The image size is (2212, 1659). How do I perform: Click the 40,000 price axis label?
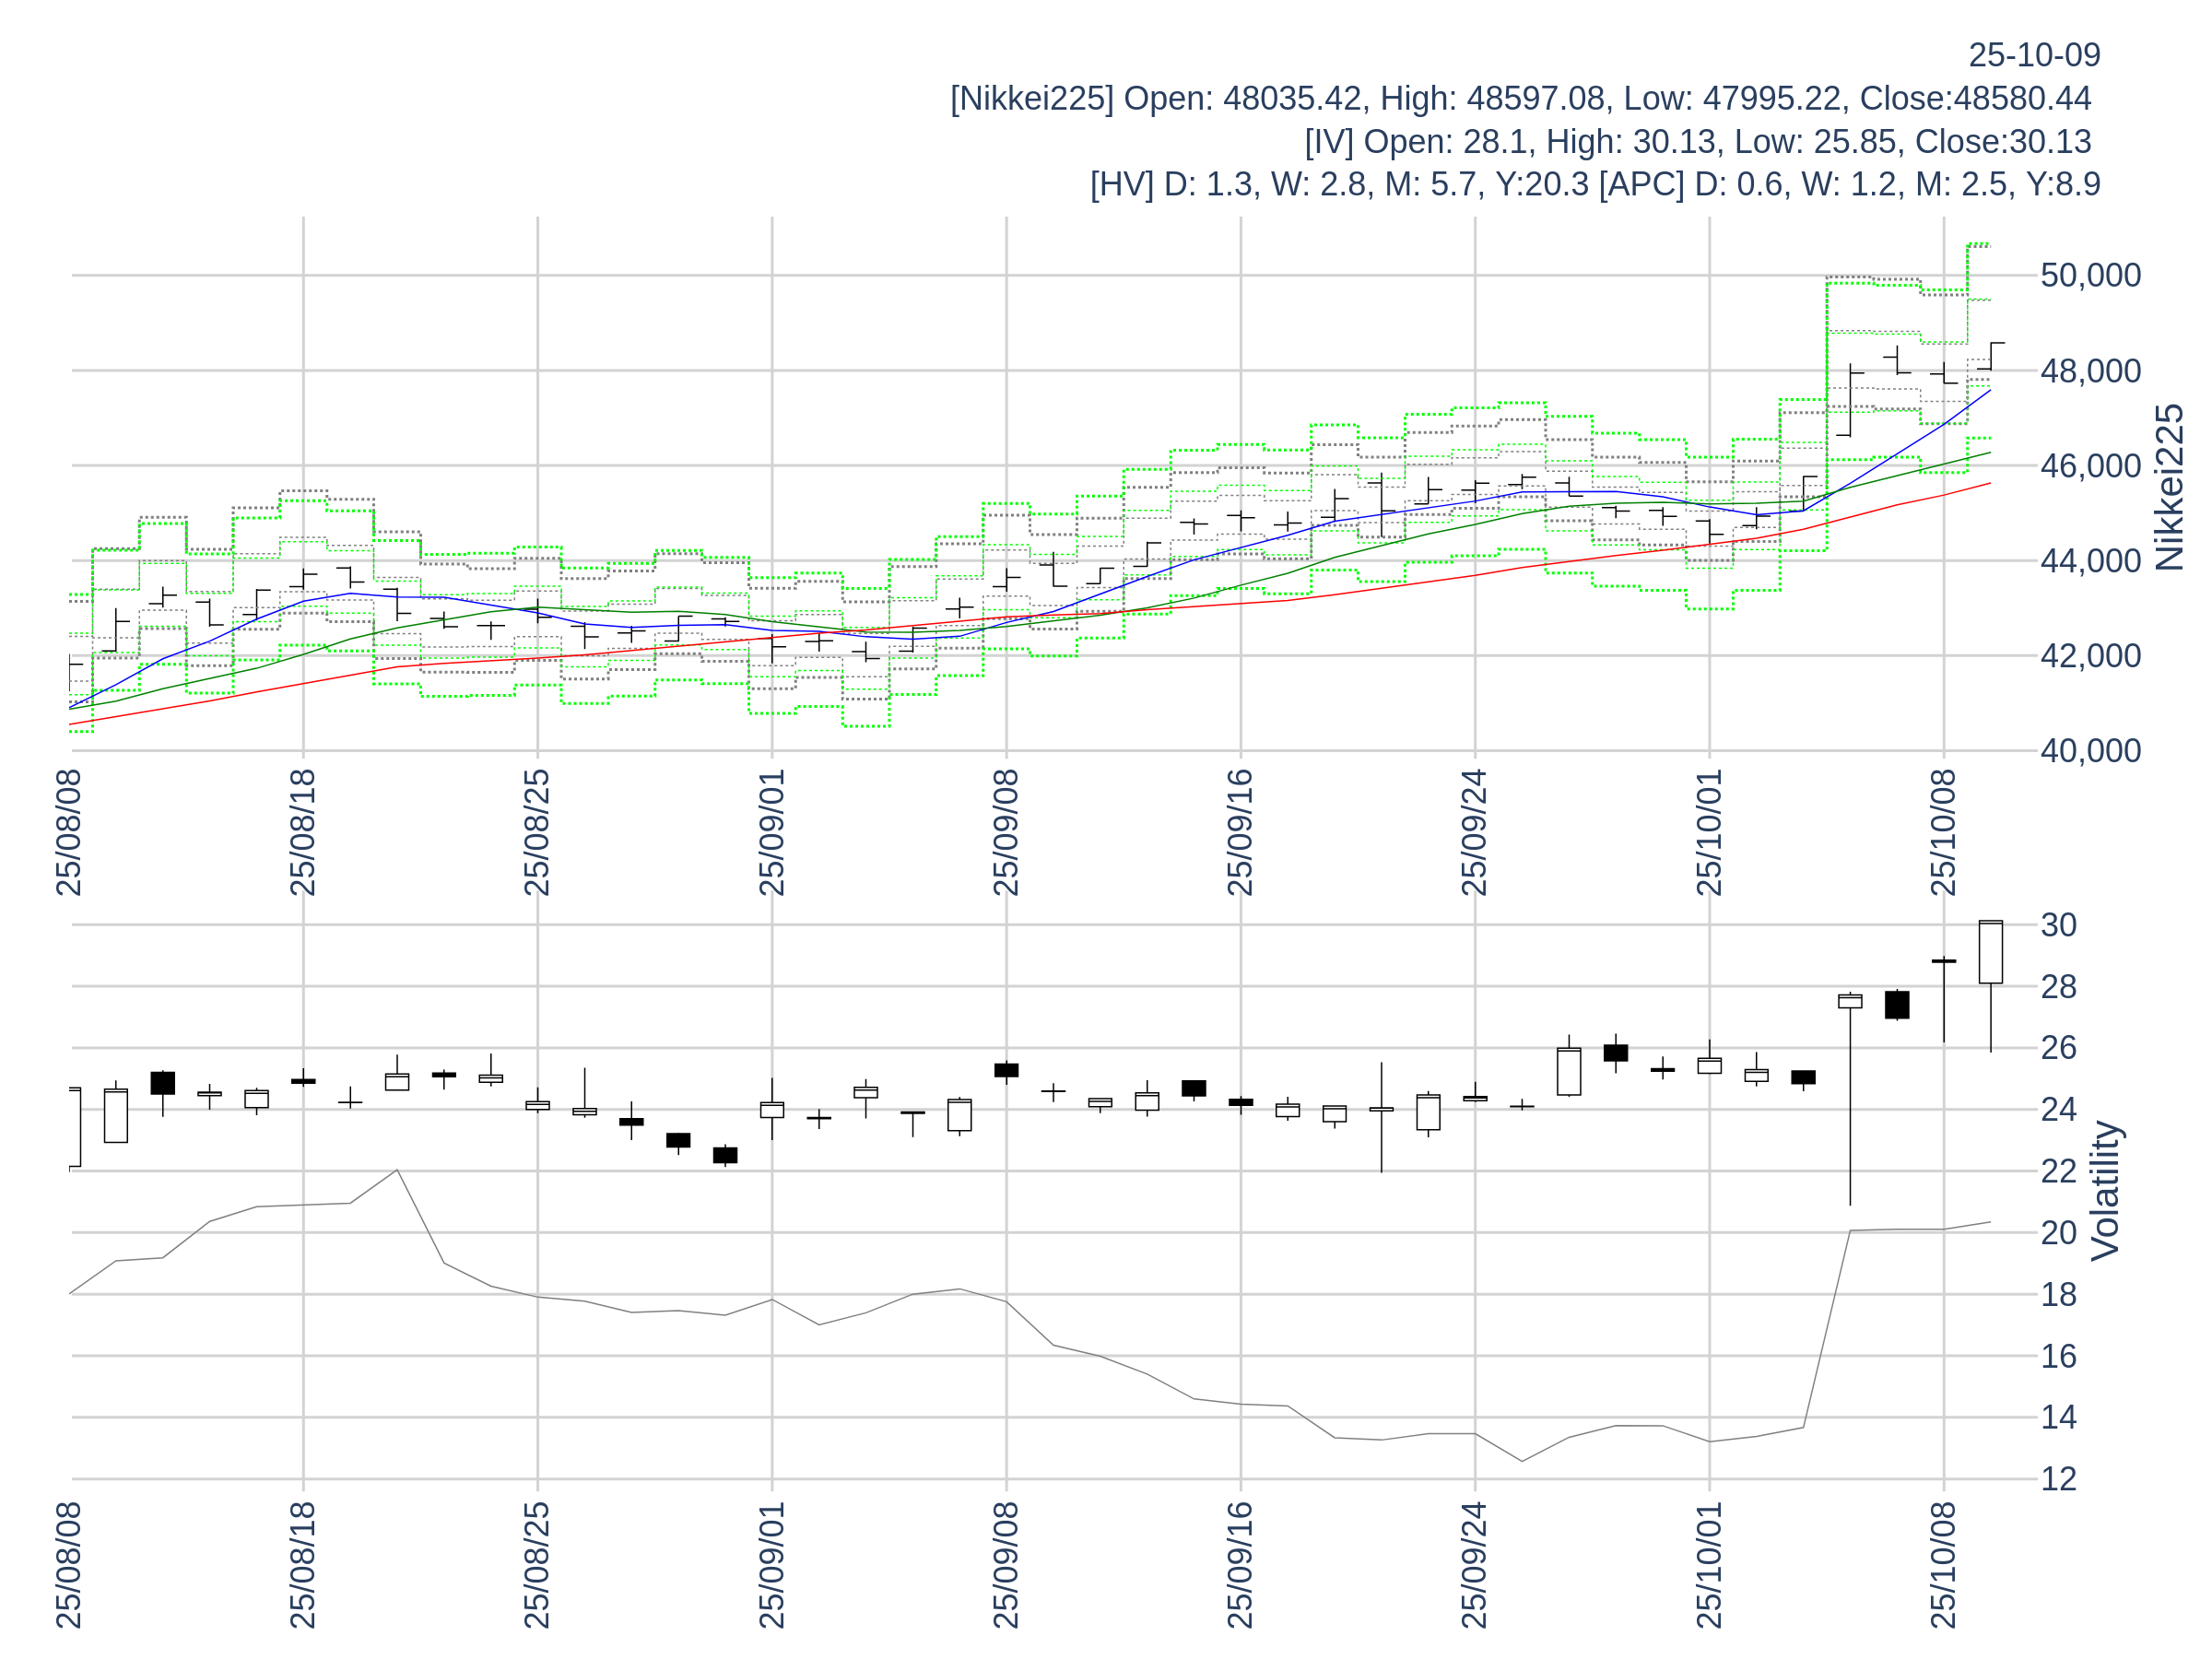click(x=2089, y=751)
